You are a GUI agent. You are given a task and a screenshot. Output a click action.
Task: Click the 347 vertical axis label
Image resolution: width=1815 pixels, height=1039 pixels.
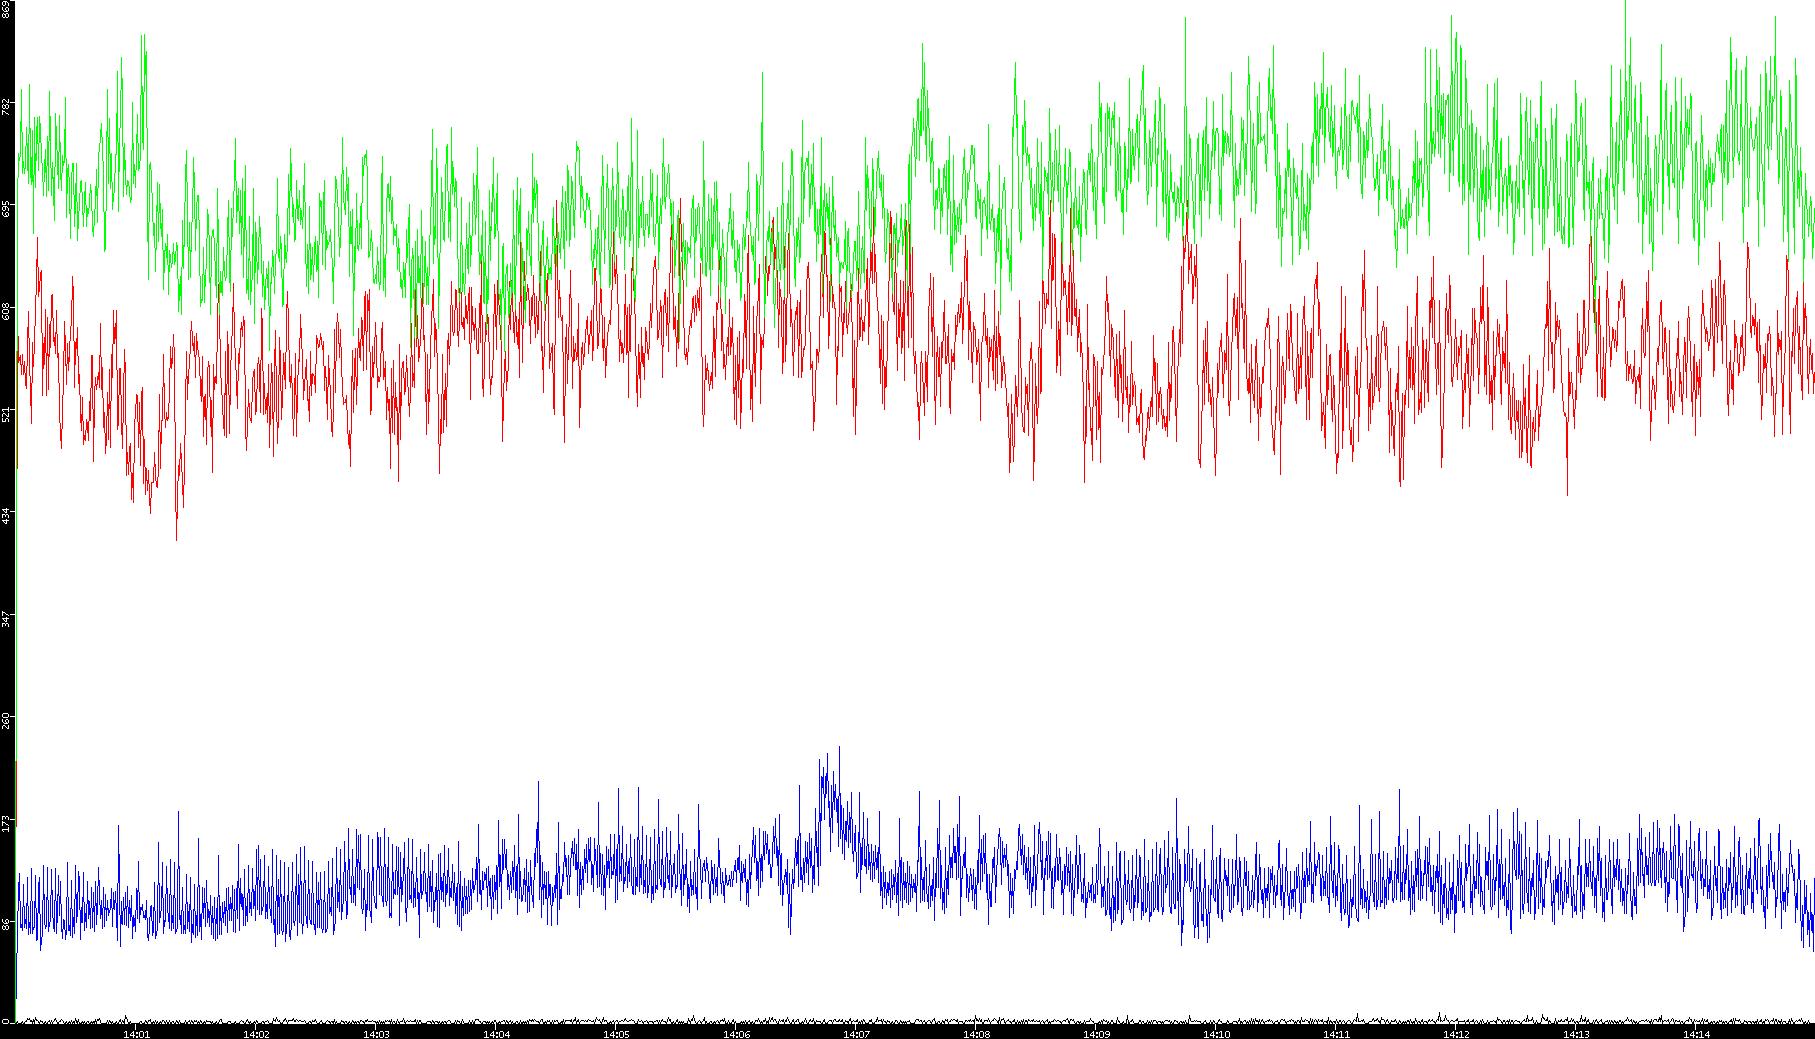click(6, 619)
